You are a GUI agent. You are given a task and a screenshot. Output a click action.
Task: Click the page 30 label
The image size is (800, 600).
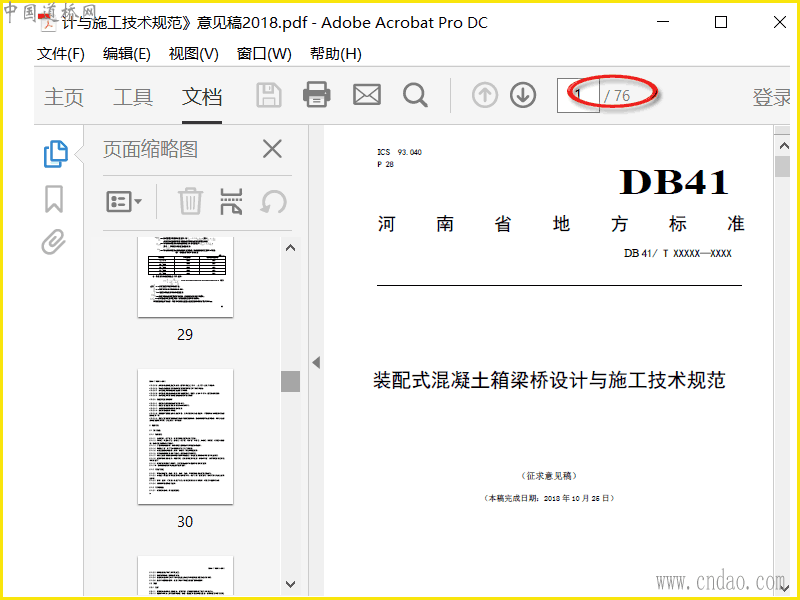(x=185, y=521)
